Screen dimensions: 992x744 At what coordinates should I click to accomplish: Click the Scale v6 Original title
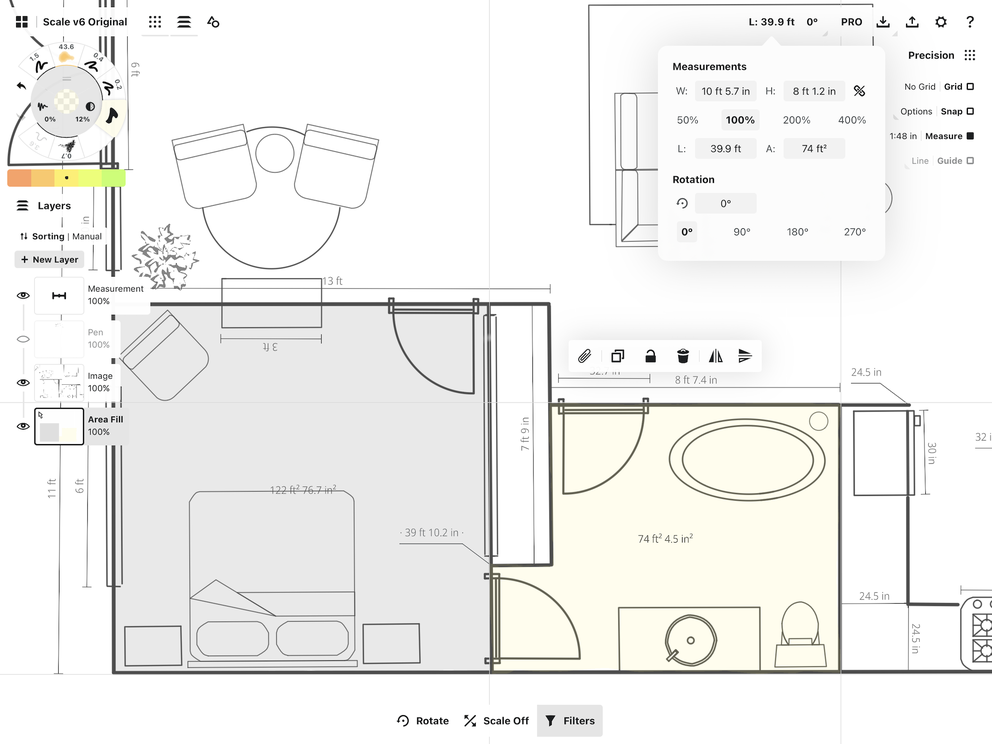pyautogui.click(x=86, y=21)
